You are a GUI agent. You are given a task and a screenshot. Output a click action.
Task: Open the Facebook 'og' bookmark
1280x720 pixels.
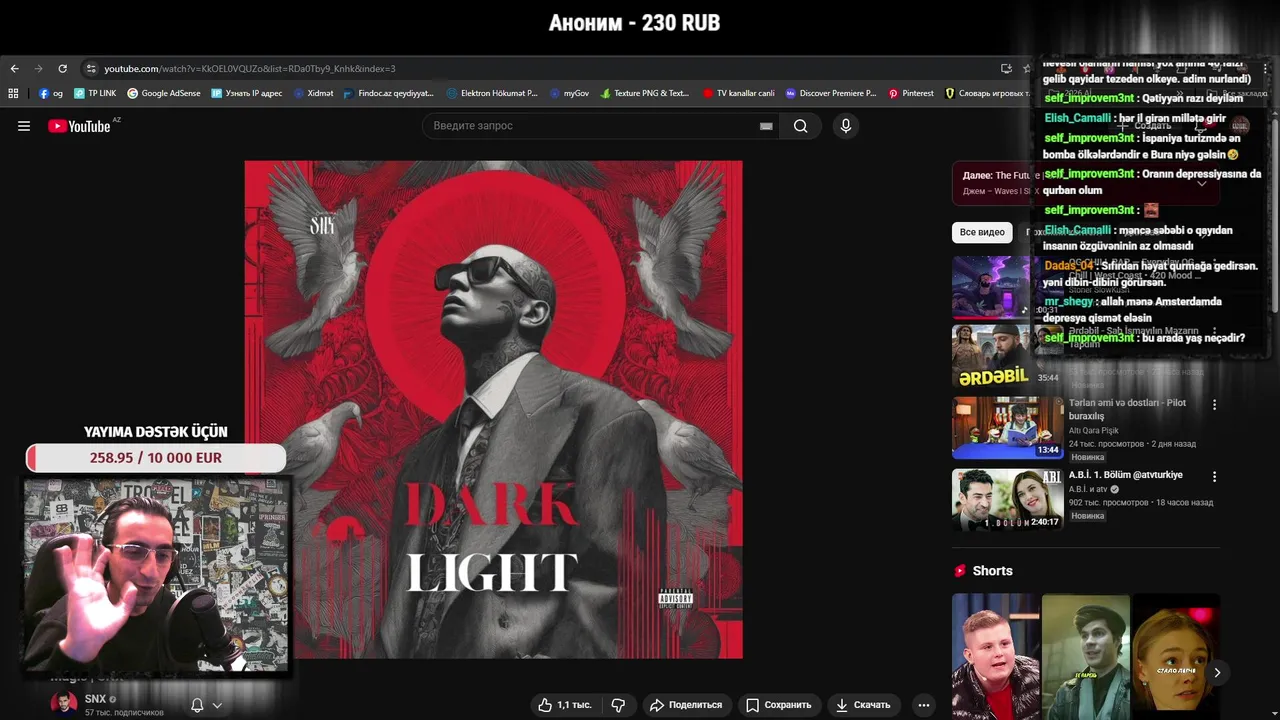tap(51, 93)
